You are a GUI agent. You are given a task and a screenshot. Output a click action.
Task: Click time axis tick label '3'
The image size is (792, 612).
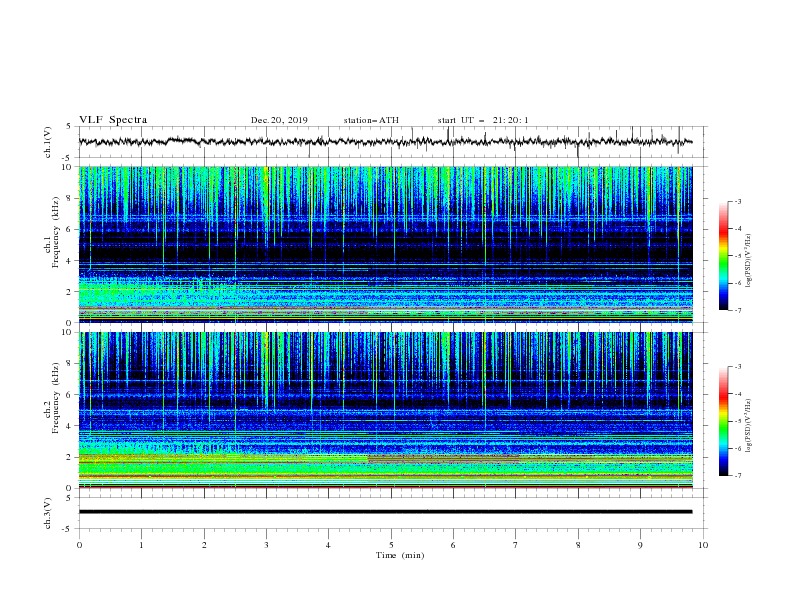click(266, 545)
